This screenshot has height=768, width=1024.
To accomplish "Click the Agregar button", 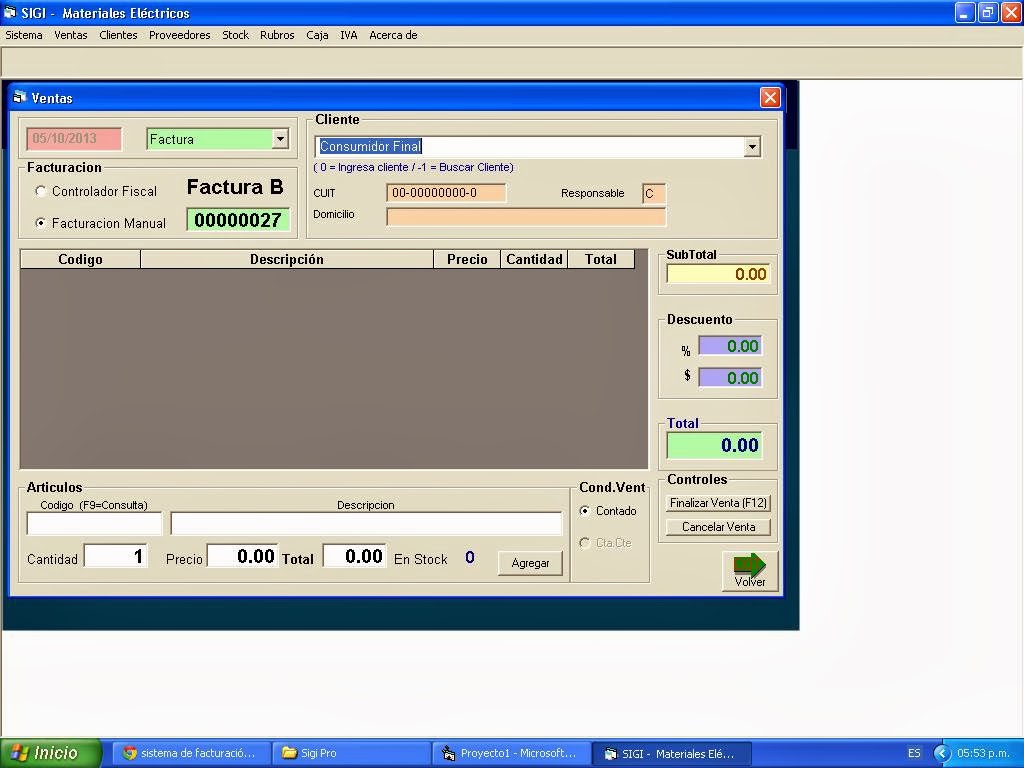I will (x=530, y=563).
